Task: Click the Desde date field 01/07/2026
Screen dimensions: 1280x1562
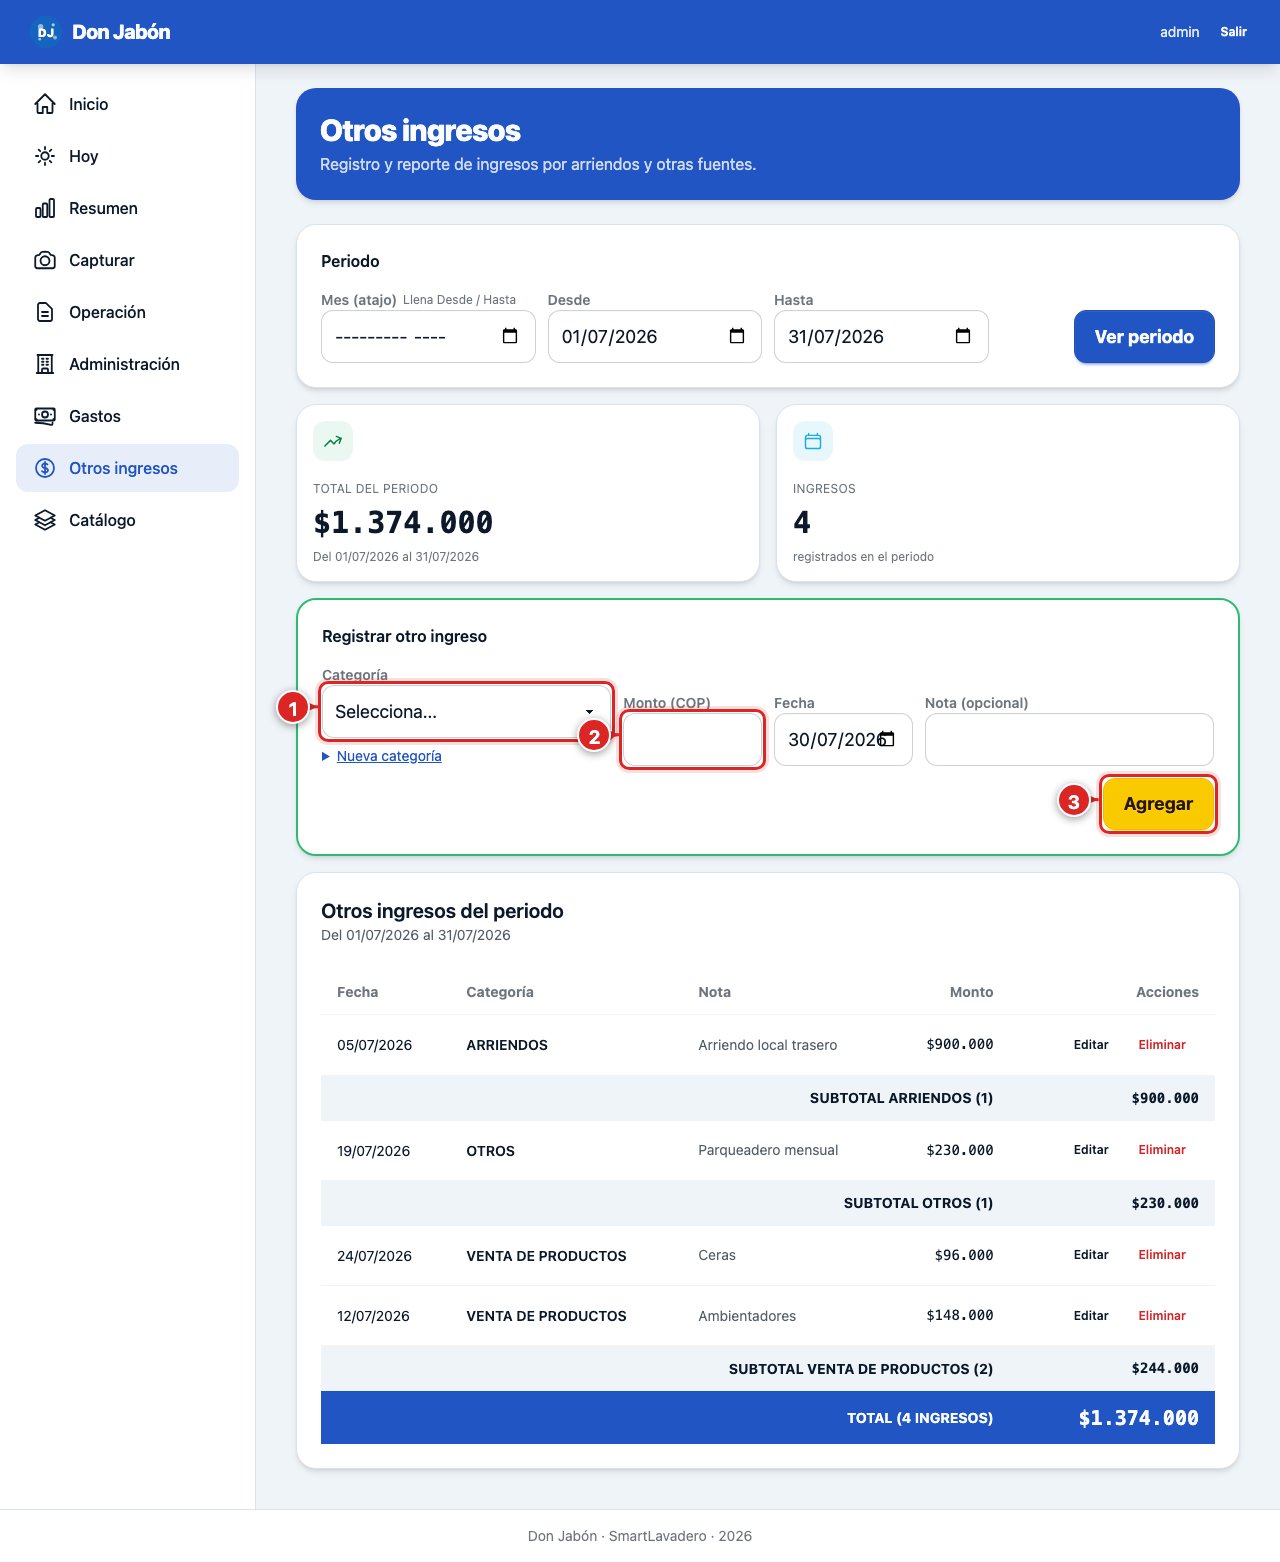Action: point(654,336)
